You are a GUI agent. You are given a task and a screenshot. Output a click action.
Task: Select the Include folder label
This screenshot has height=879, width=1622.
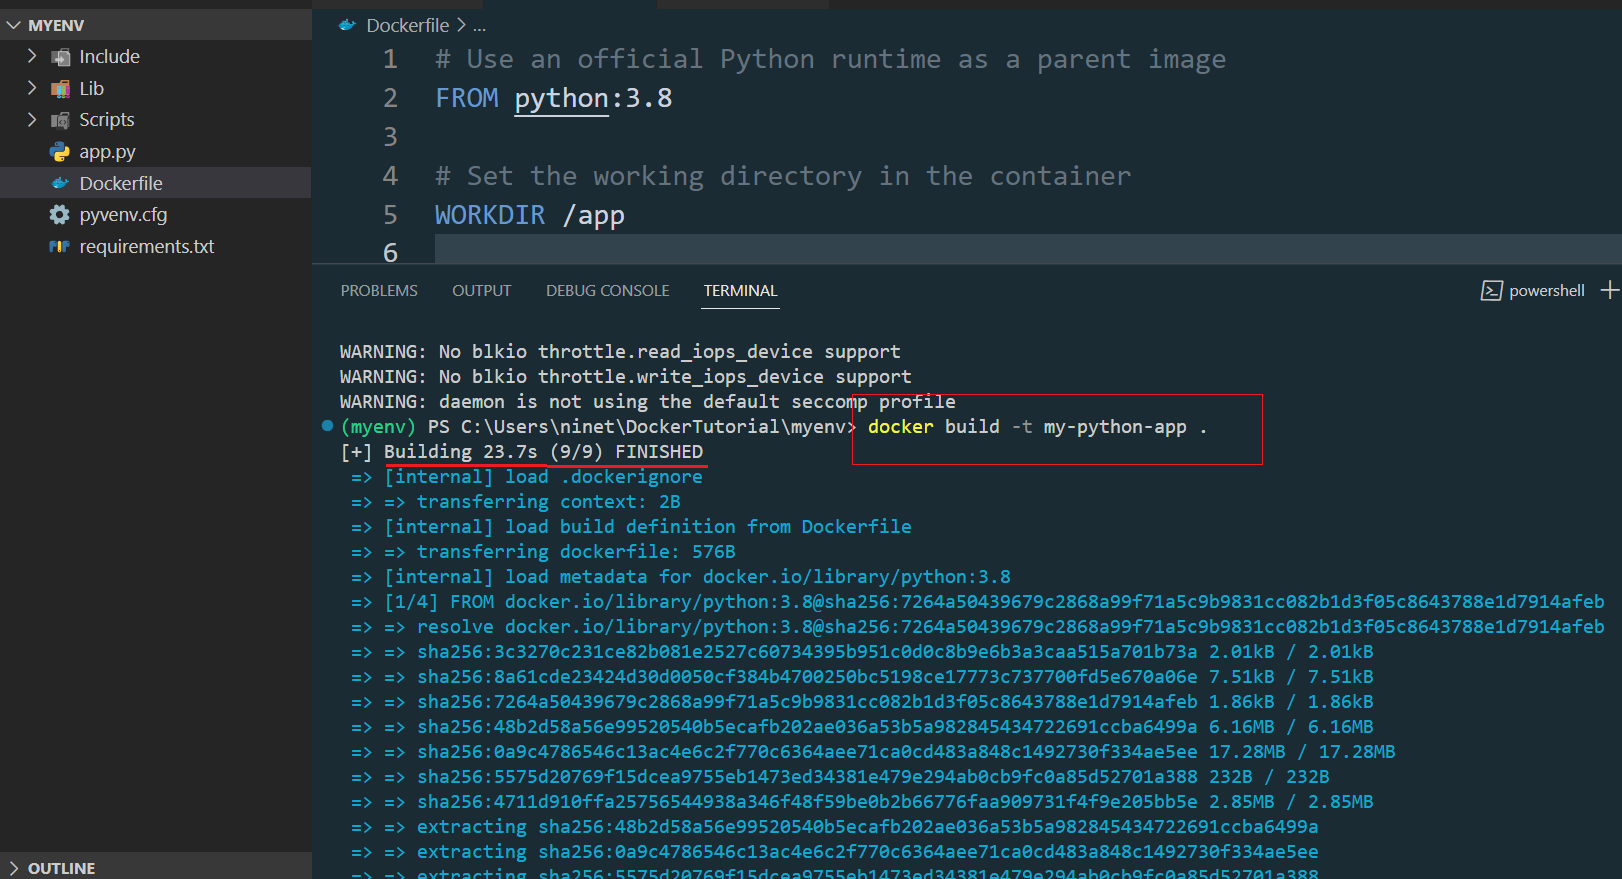click(x=110, y=57)
